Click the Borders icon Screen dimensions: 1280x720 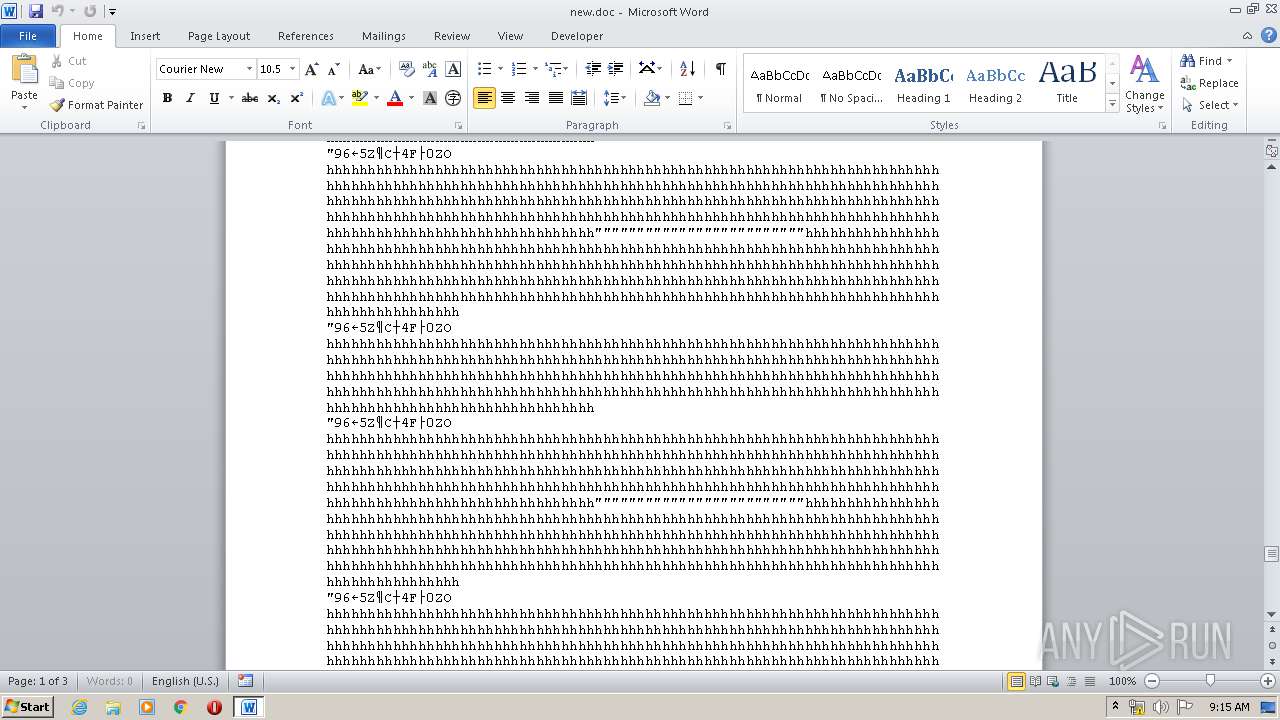coord(685,98)
